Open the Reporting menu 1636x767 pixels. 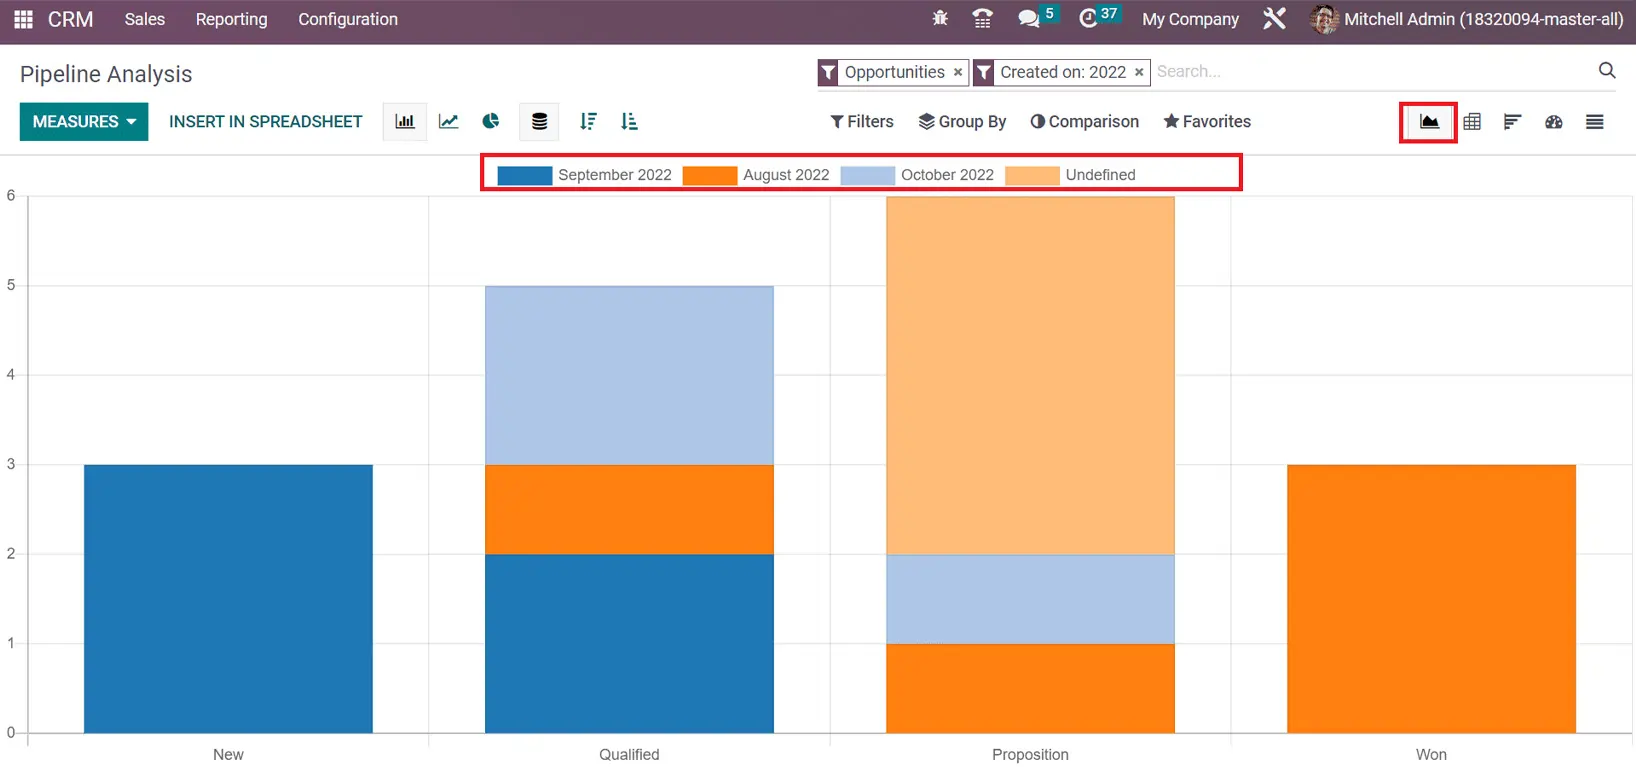click(x=231, y=19)
